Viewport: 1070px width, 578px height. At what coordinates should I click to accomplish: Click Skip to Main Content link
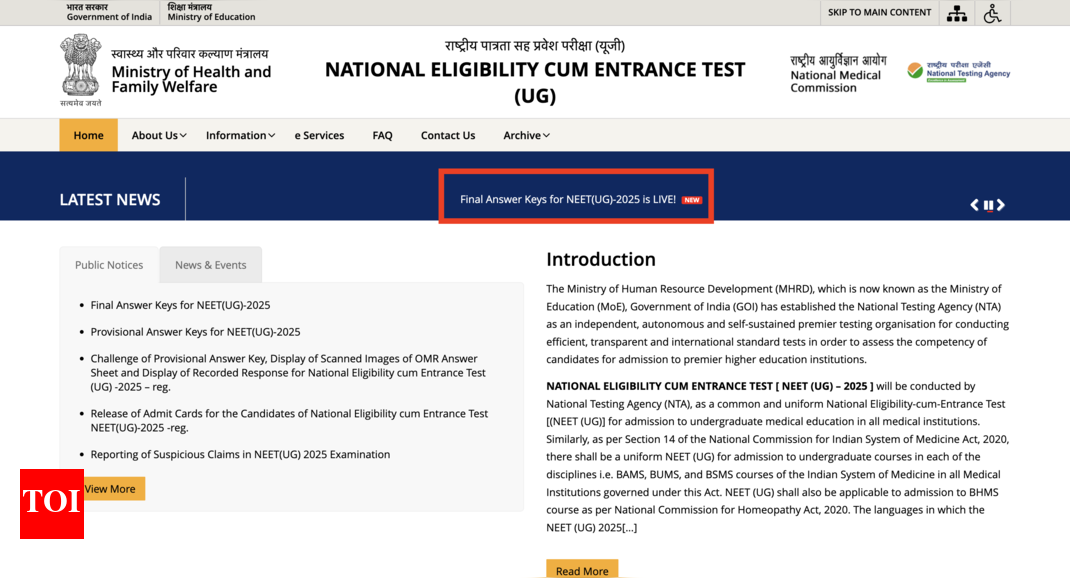click(x=879, y=12)
